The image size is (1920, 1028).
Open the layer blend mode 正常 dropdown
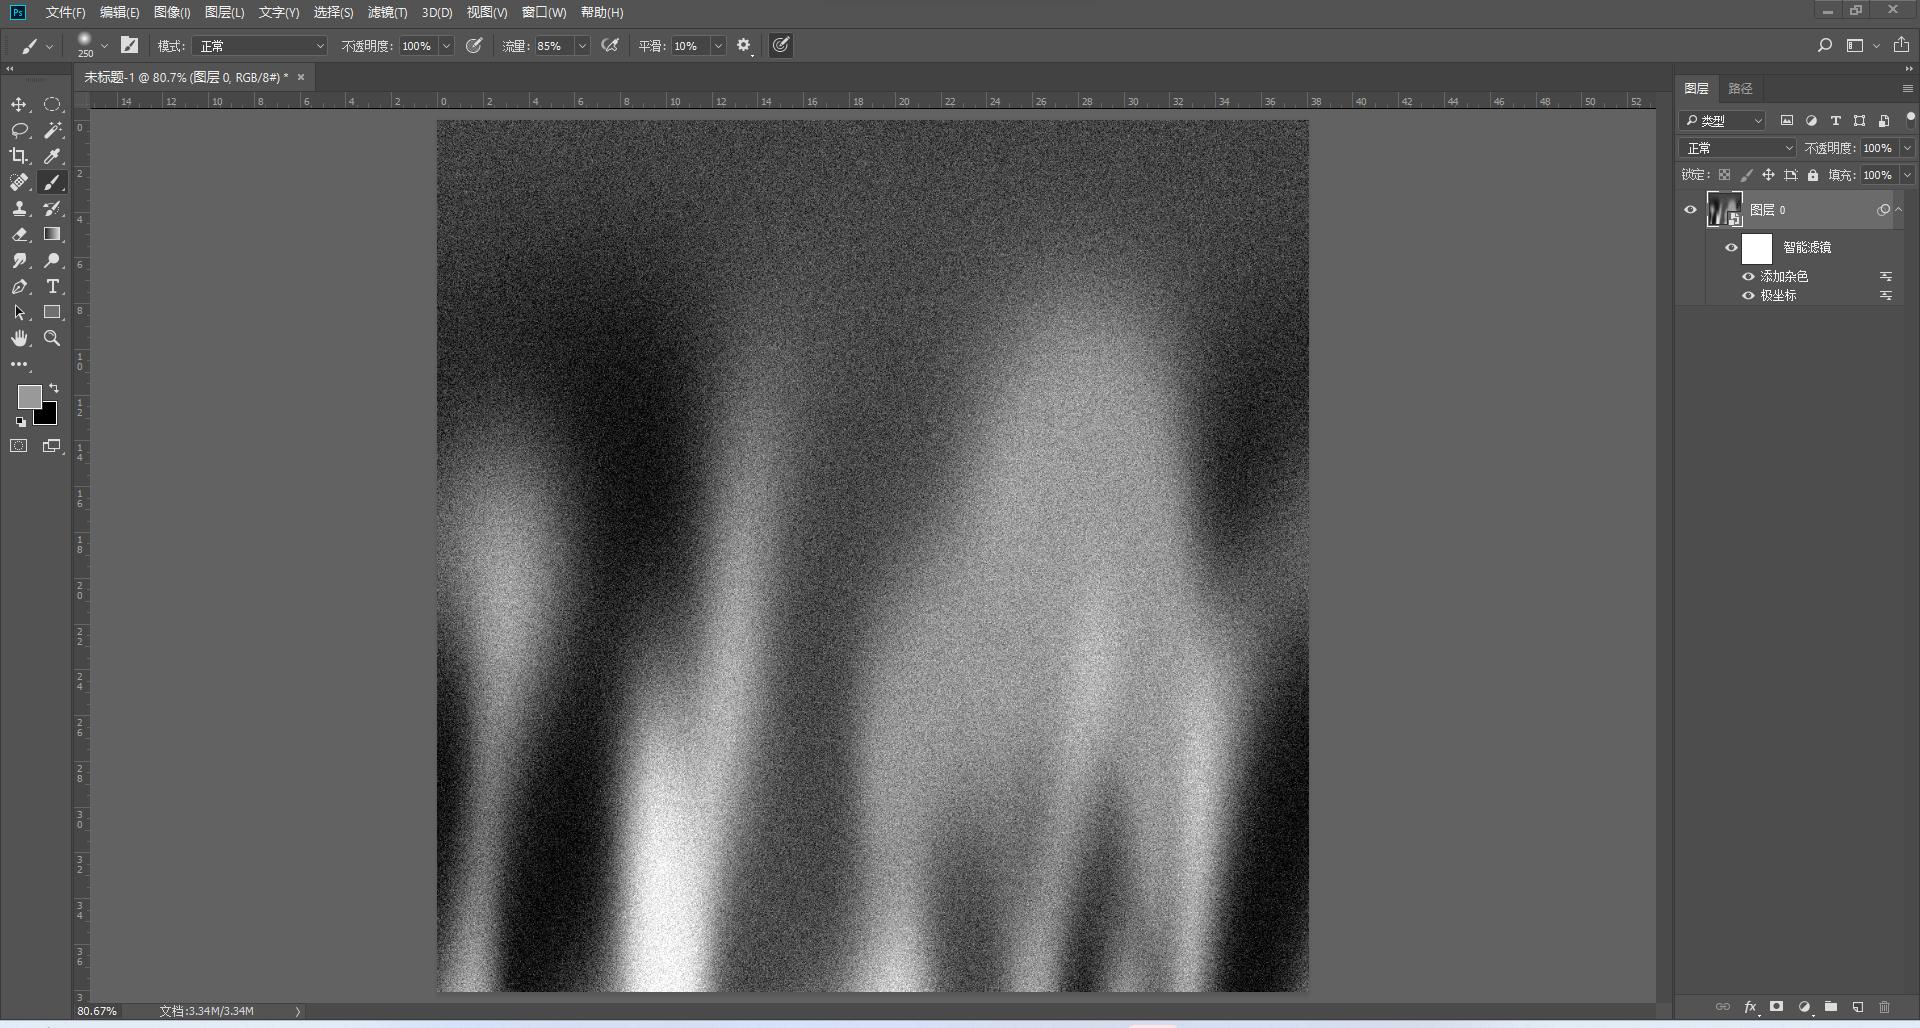(x=1739, y=148)
